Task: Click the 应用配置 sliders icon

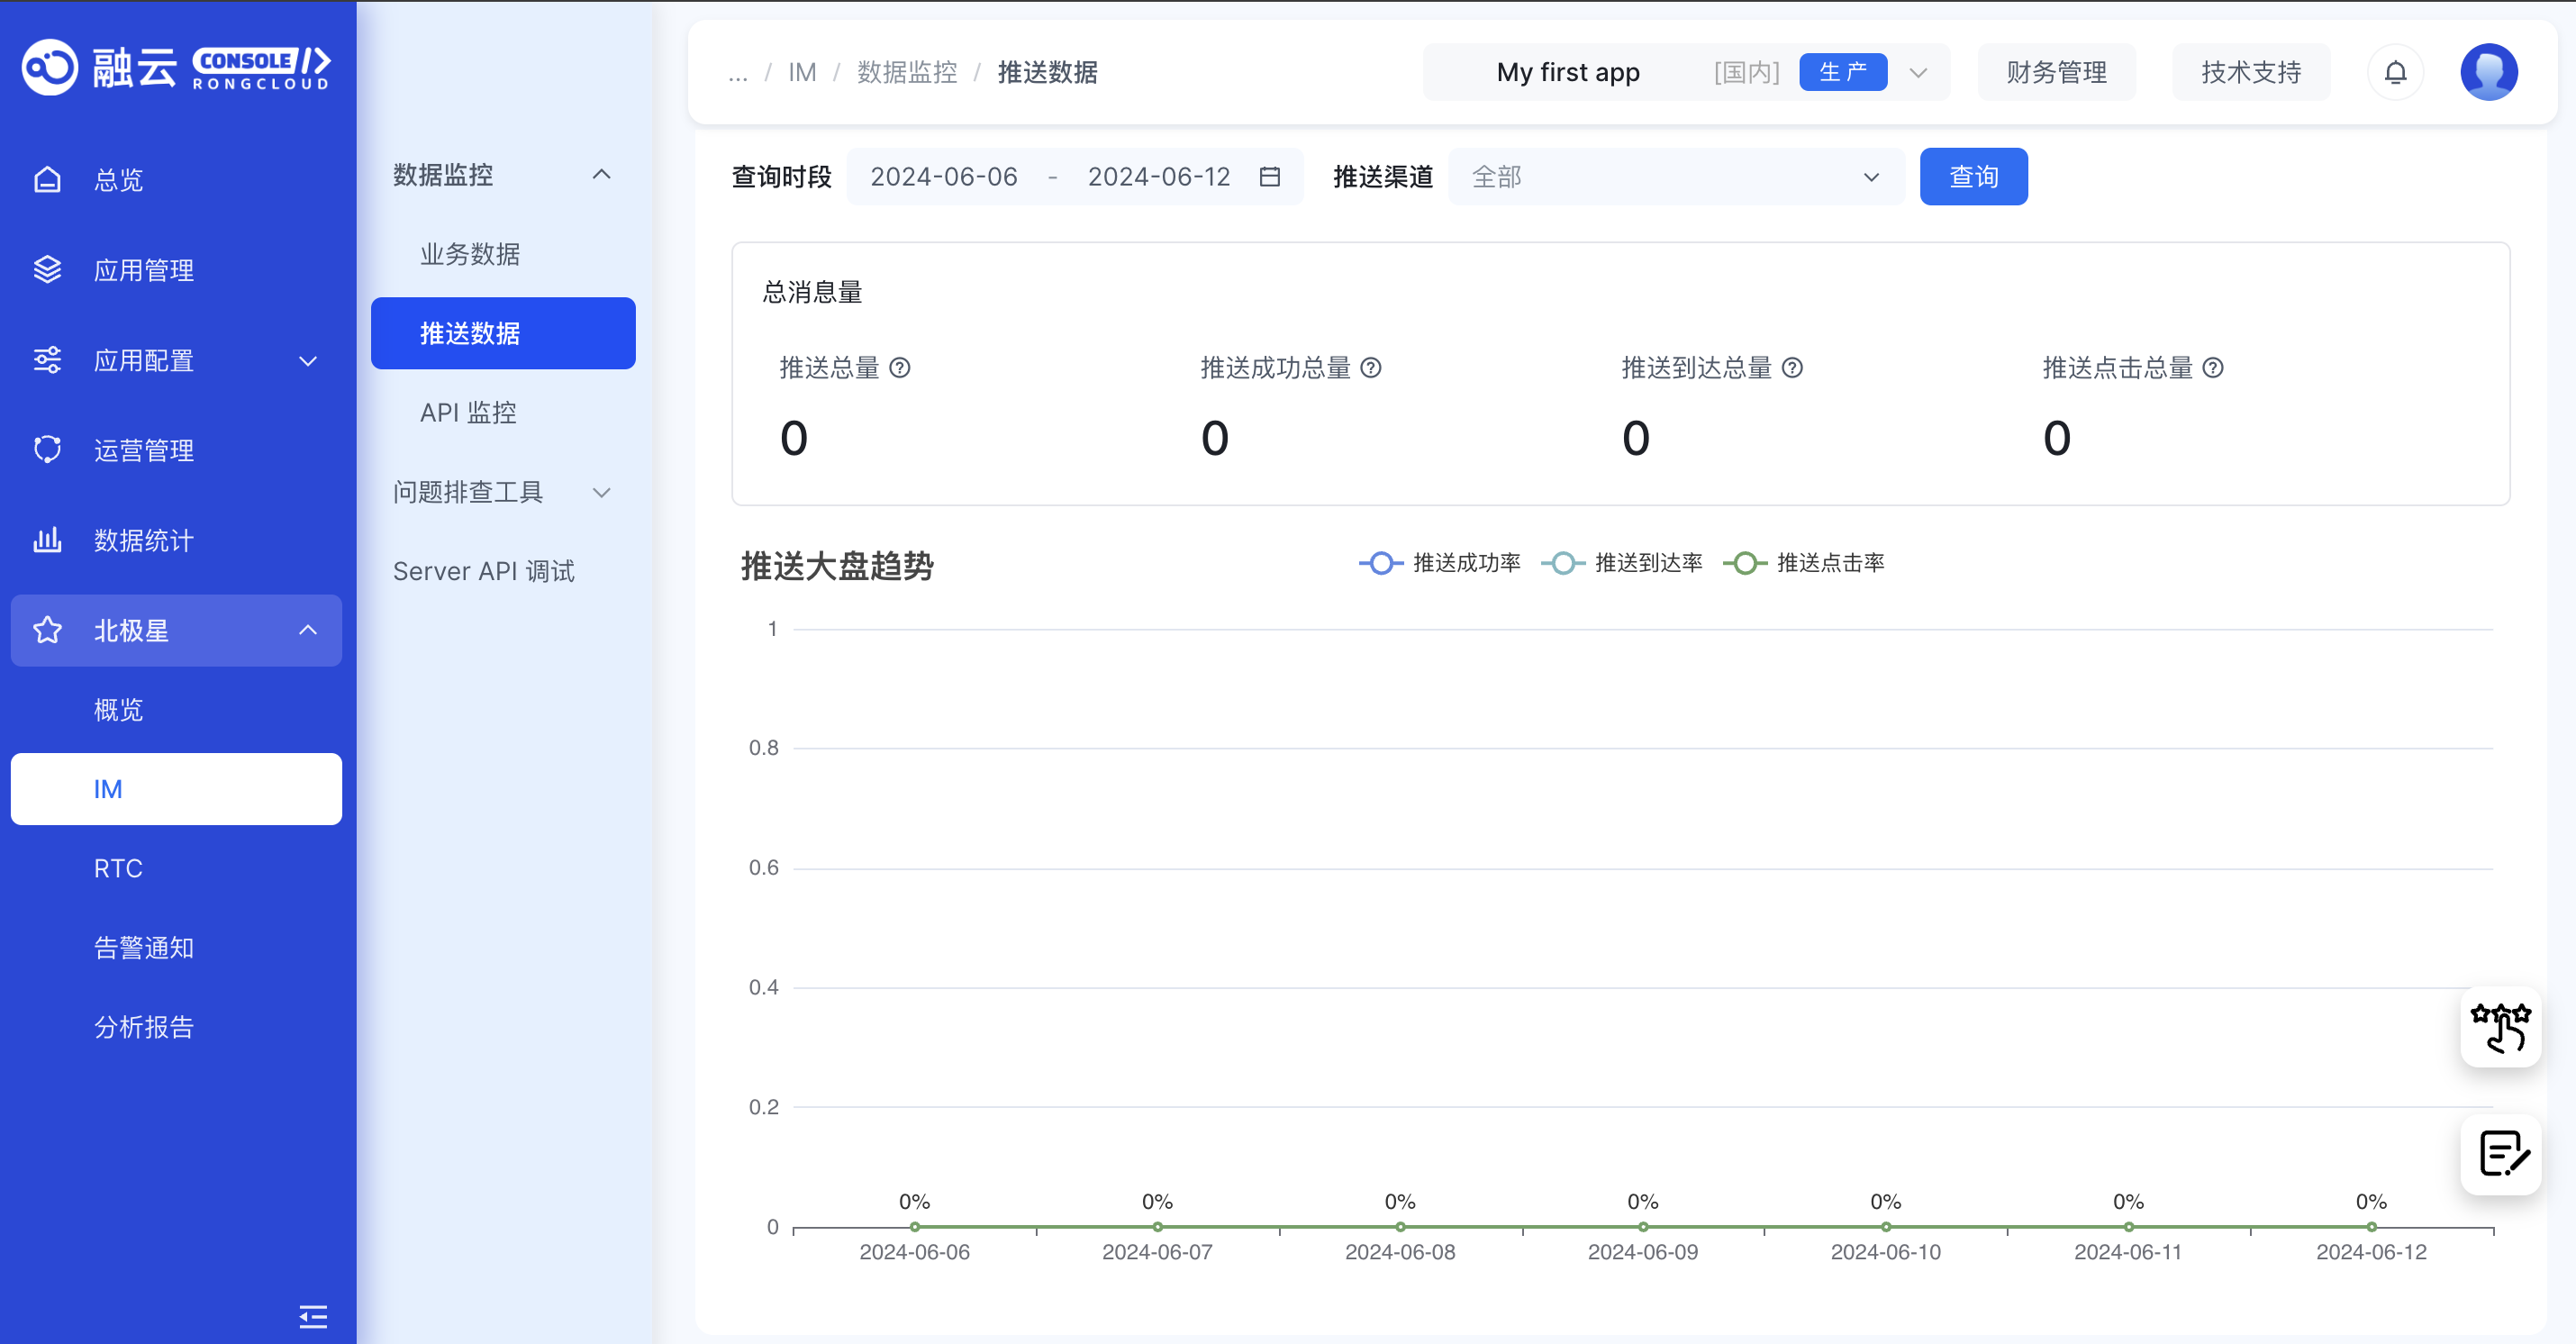Action: pos(47,360)
